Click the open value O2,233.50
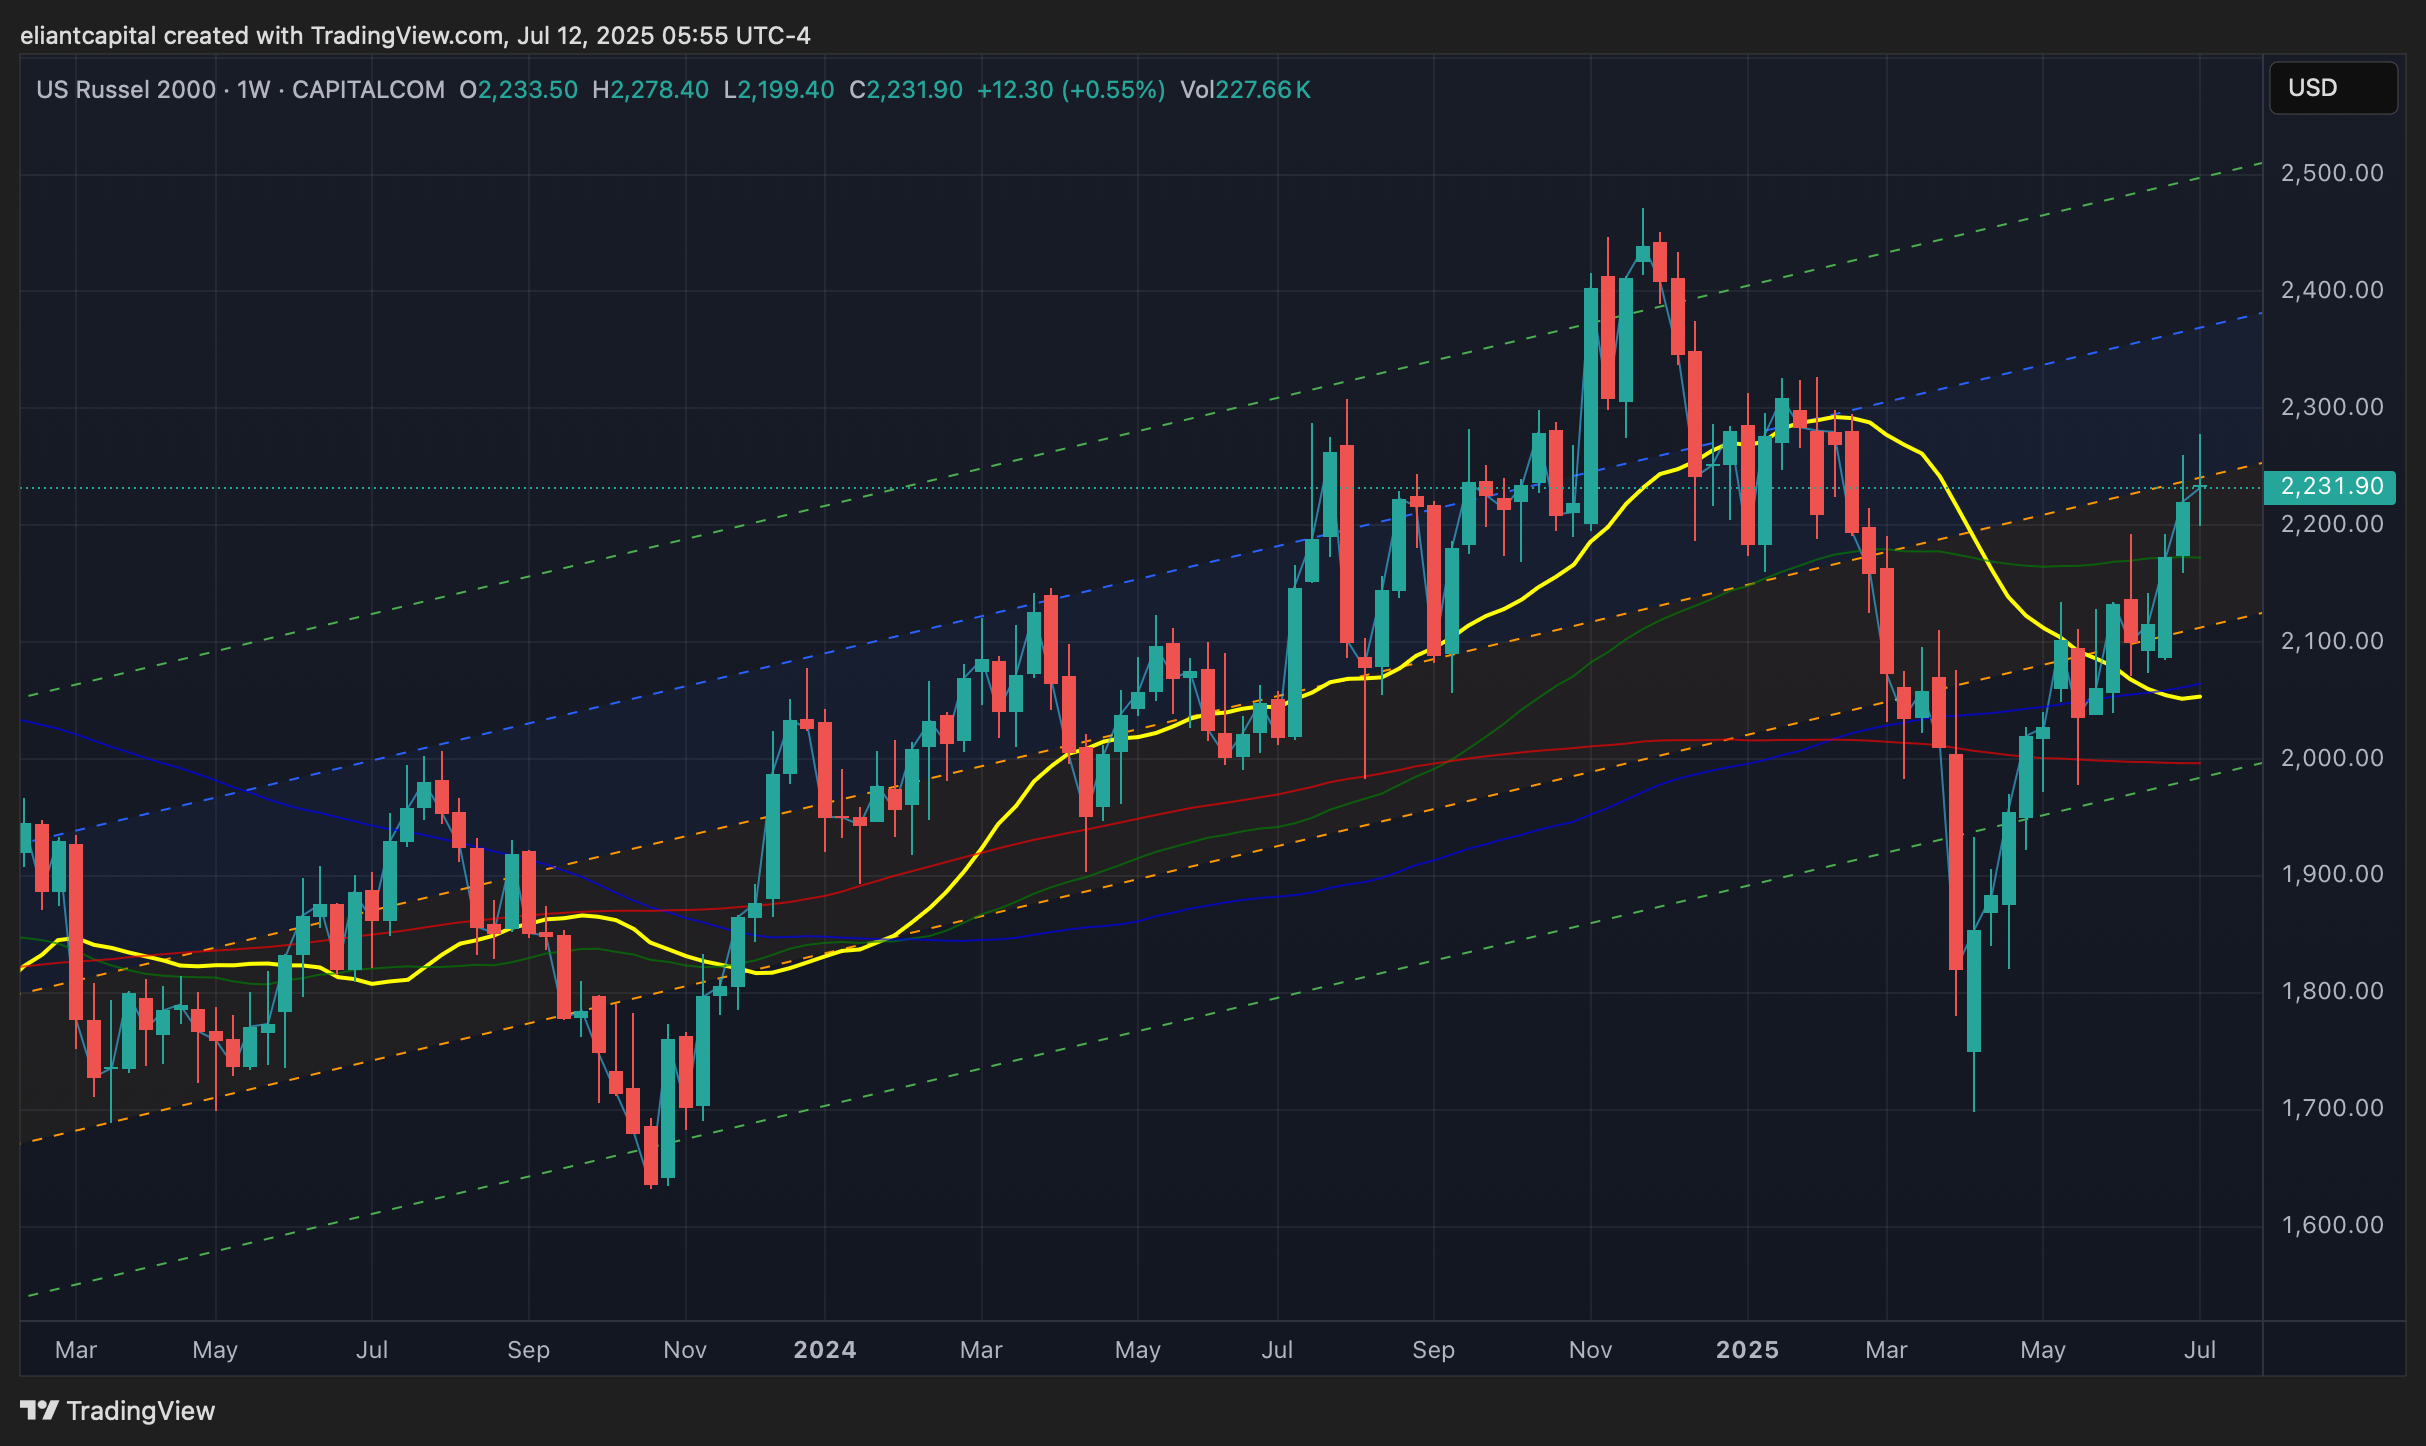Screen dimensions: 2426x1446 point(518,90)
